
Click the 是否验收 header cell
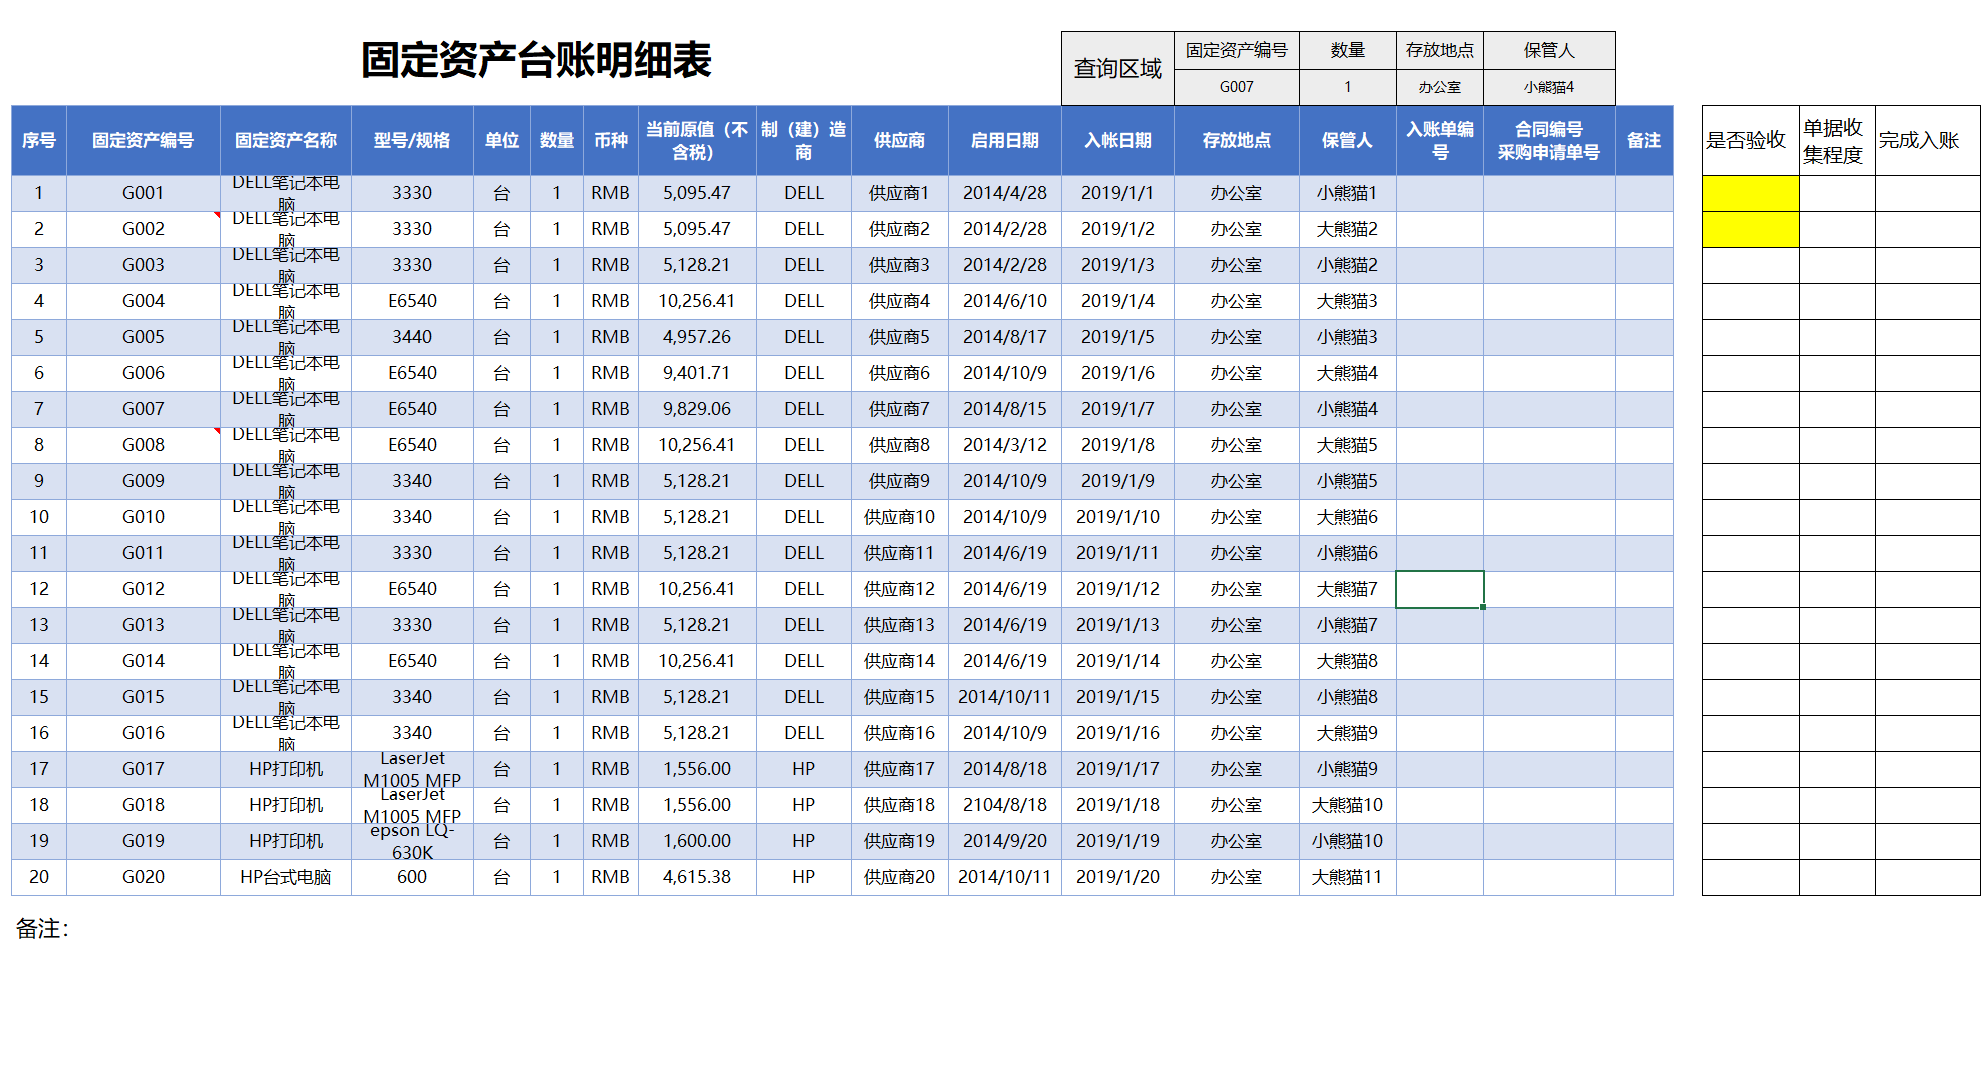[x=1751, y=140]
